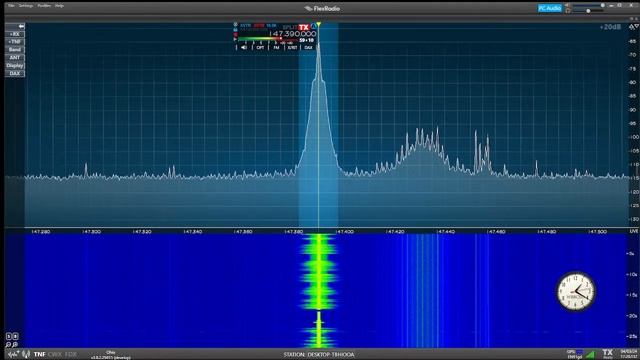This screenshot has width=640, height=360.
Task: Click the 147.300 frequency axis label
Action: click(x=91, y=231)
